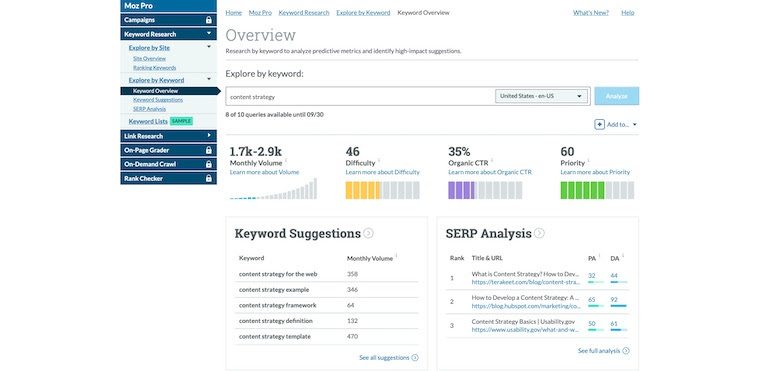The image size is (760, 371).
Task: Go to Explore by Keyword breadcrumb link
Action: [x=364, y=13]
